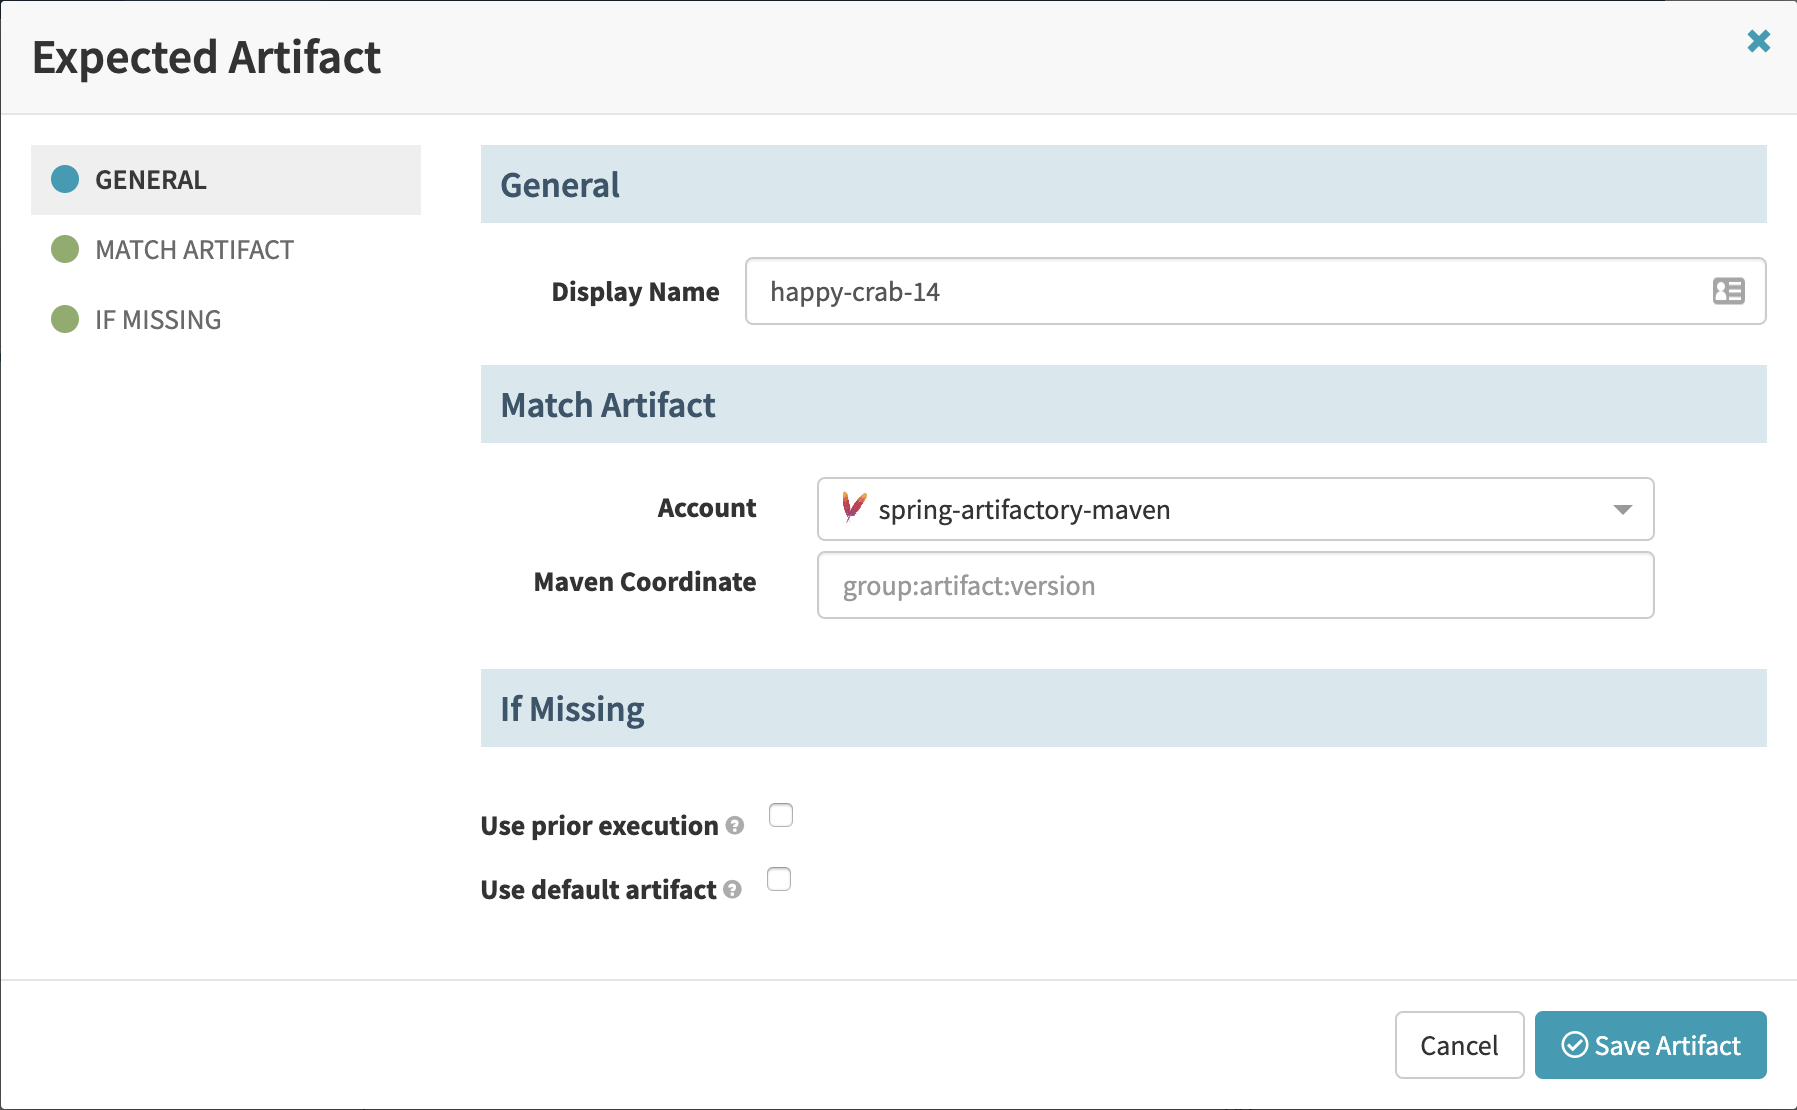Click the green dot beside MATCH ARTIFACT
Viewport: 1797px width, 1110px height.
(65, 249)
